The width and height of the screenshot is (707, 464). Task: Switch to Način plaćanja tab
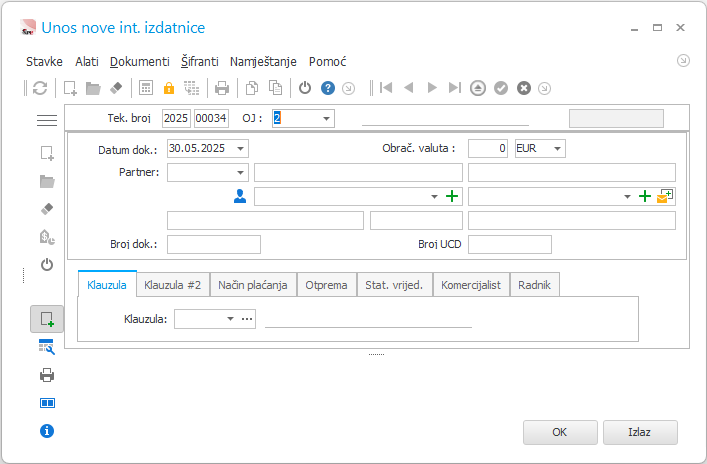(253, 285)
